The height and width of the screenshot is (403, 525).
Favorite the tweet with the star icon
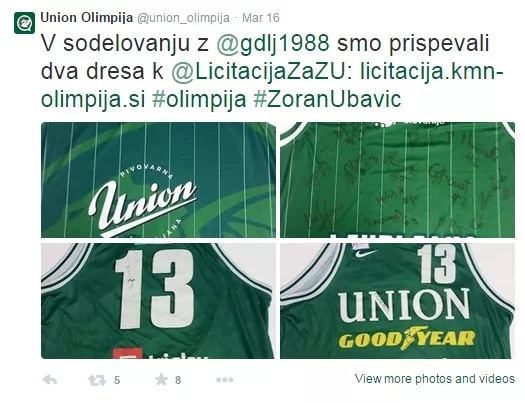[x=161, y=379]
